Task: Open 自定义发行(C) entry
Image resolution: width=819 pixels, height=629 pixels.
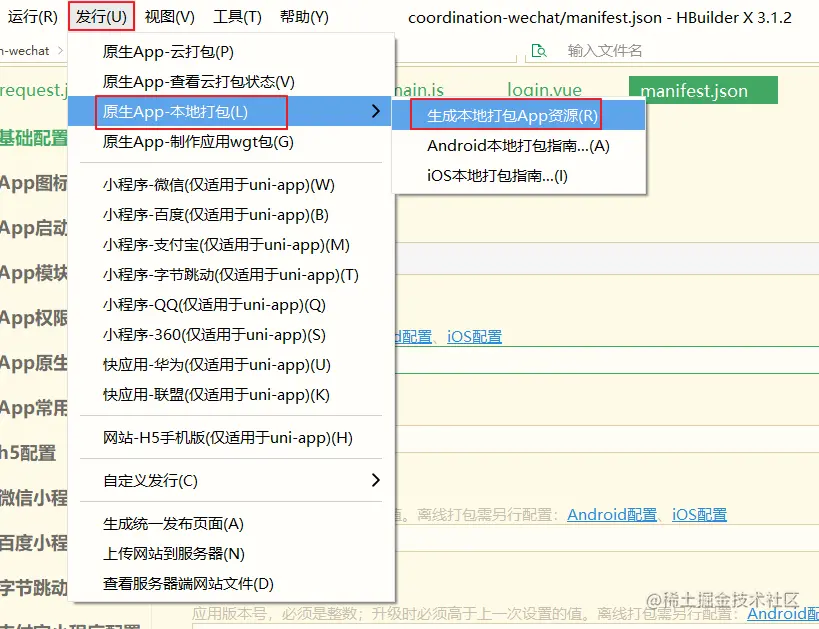Action: coord(231,480)
